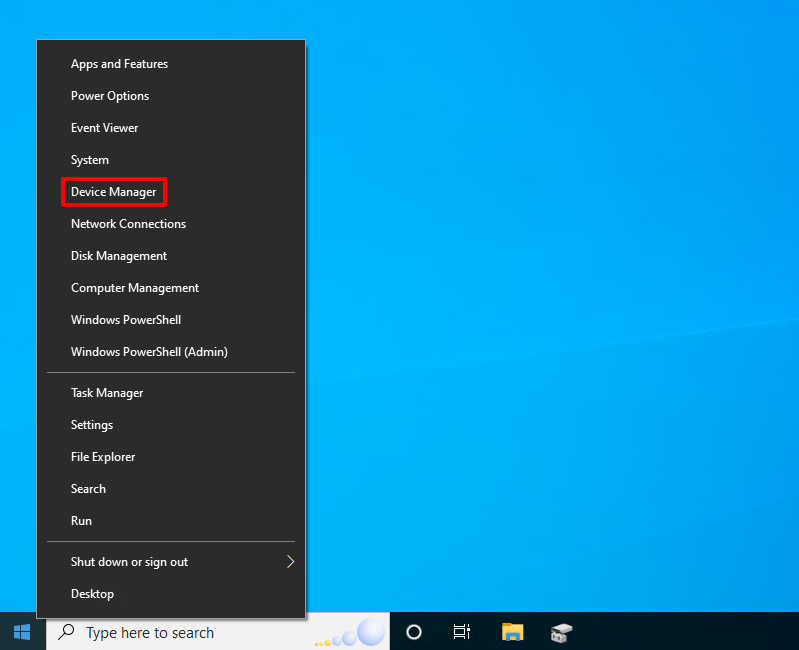
Task: Launch File Explorer from the taskbar folder icon
Action: tap(512, 632)
